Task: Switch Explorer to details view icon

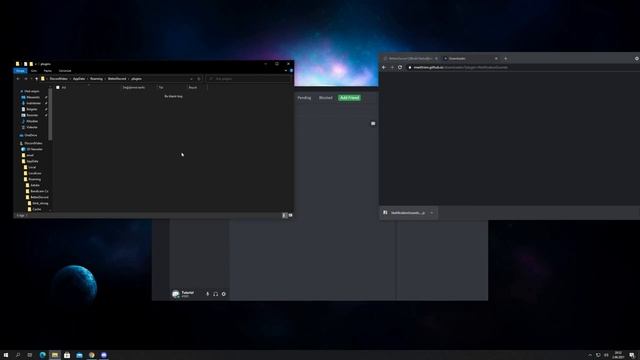Action: pyautogui.click(x=285, y=215)
